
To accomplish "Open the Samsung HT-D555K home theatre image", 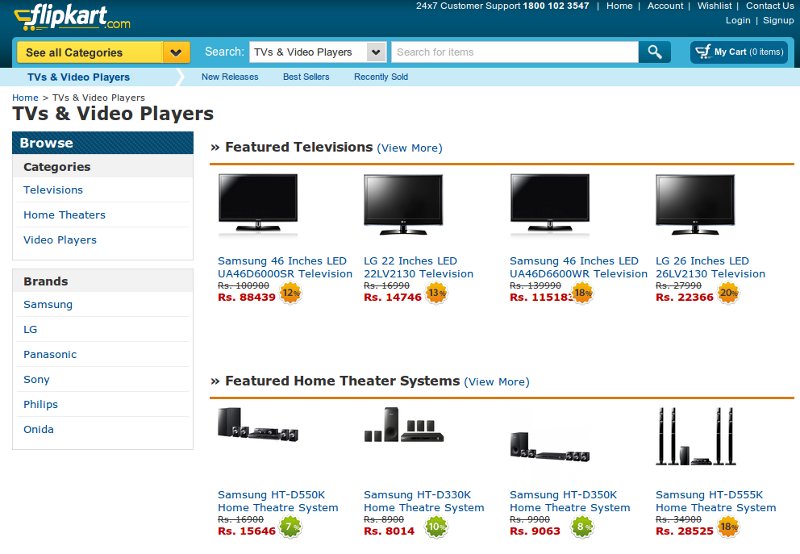I will point(695,436).
